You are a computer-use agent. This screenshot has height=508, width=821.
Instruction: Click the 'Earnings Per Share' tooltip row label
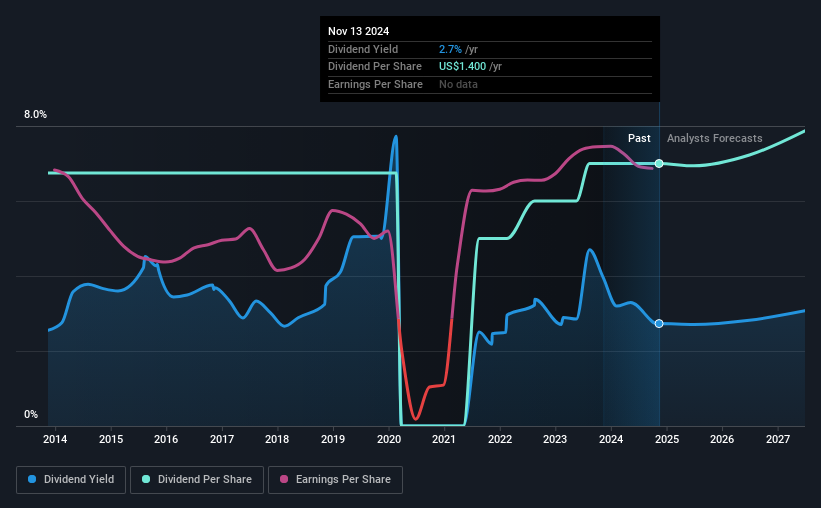[x=375, y=84]
